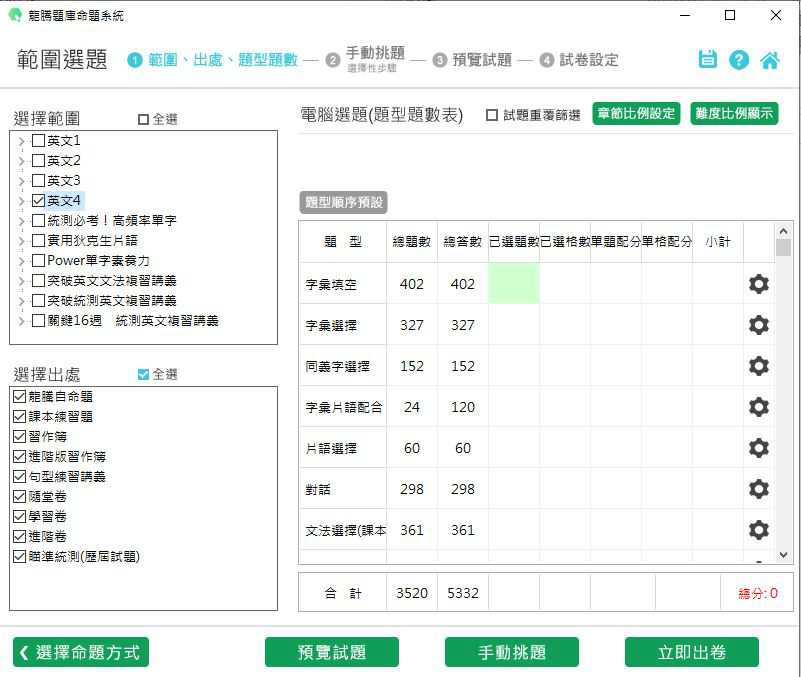This screenshot has width=801, height=677.
Task: Toggle 全選 checkbox for 選擇出處
Action: coord(144,375)
